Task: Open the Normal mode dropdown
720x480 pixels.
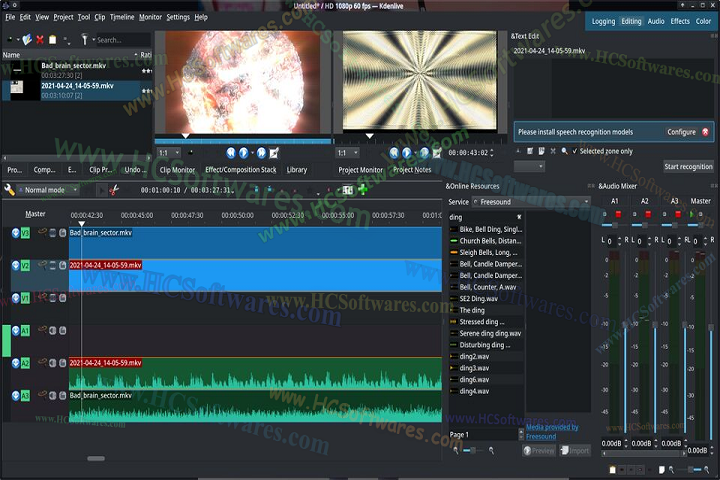Action: pos(47,190)
